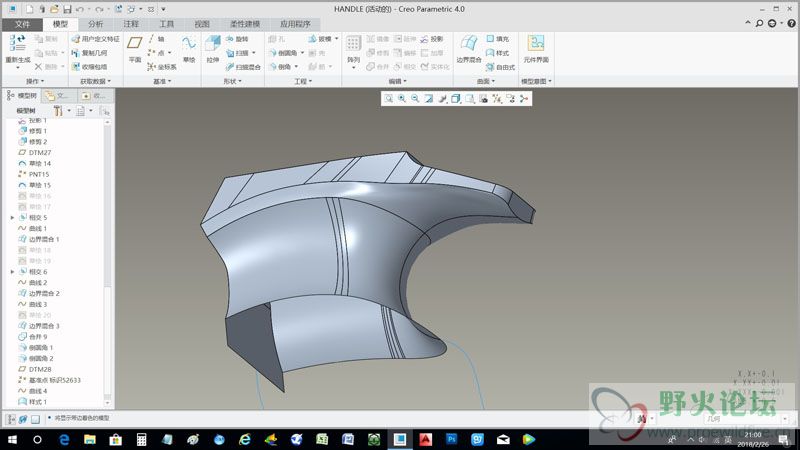Open the 工程 group dropdown
This screenshot has height=450, width=800.
tap(303, 81)
